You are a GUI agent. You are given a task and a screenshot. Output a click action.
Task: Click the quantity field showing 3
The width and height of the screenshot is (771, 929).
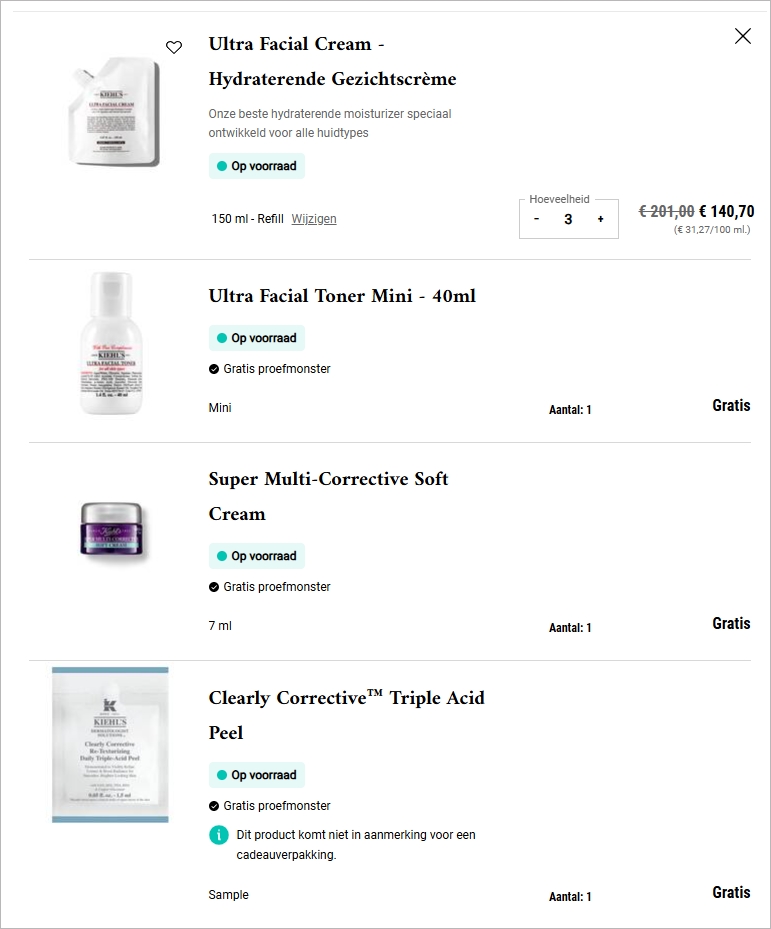[568, 219]
